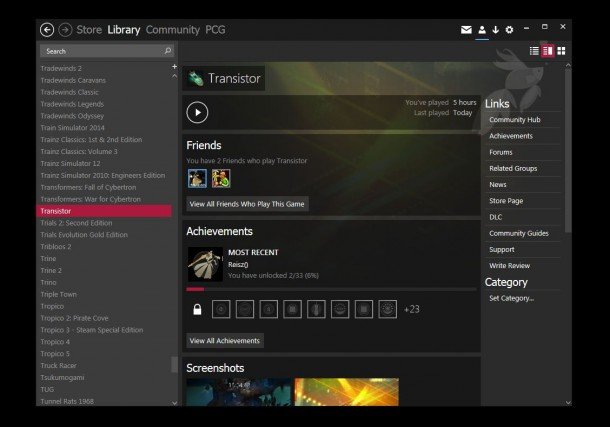Open the first screenshot thumbnail
The image size is (610, 427).
point(238,392)
